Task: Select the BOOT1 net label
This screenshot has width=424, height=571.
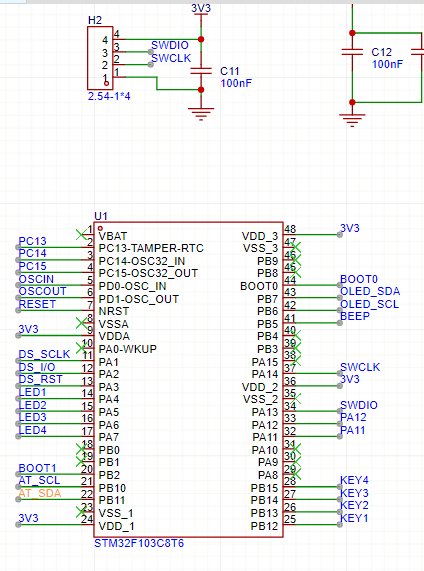Action: pyautogui.click(x=37, y=468)
